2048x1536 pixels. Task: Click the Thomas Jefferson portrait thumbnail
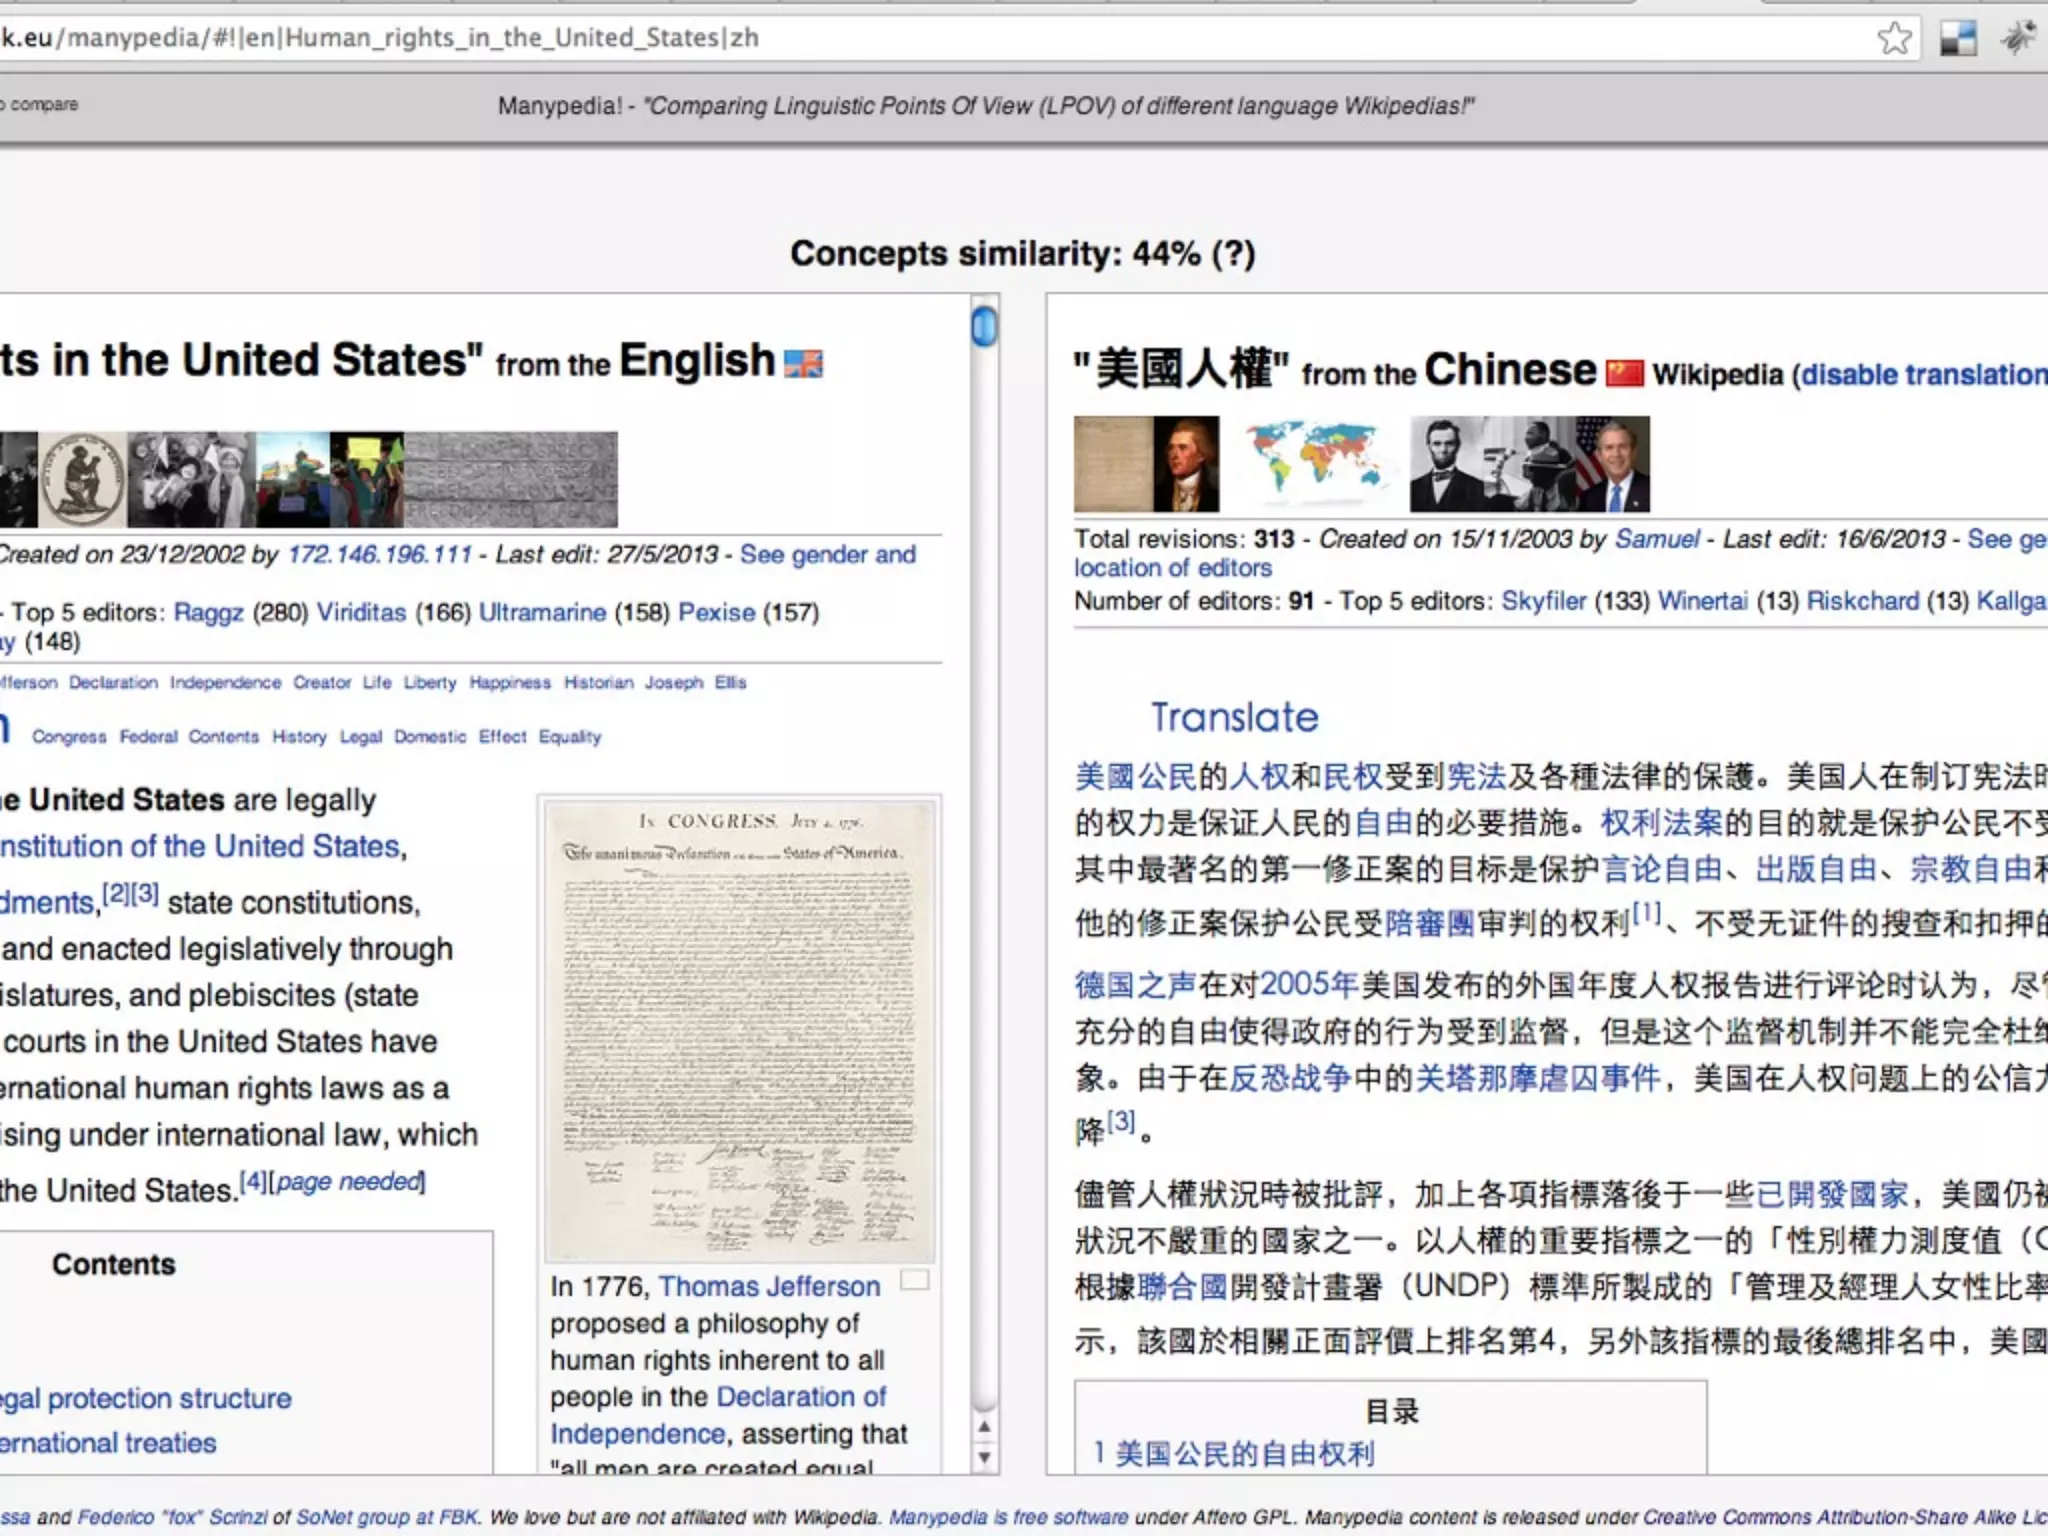pyautogui.click(x=1186, y=464)
